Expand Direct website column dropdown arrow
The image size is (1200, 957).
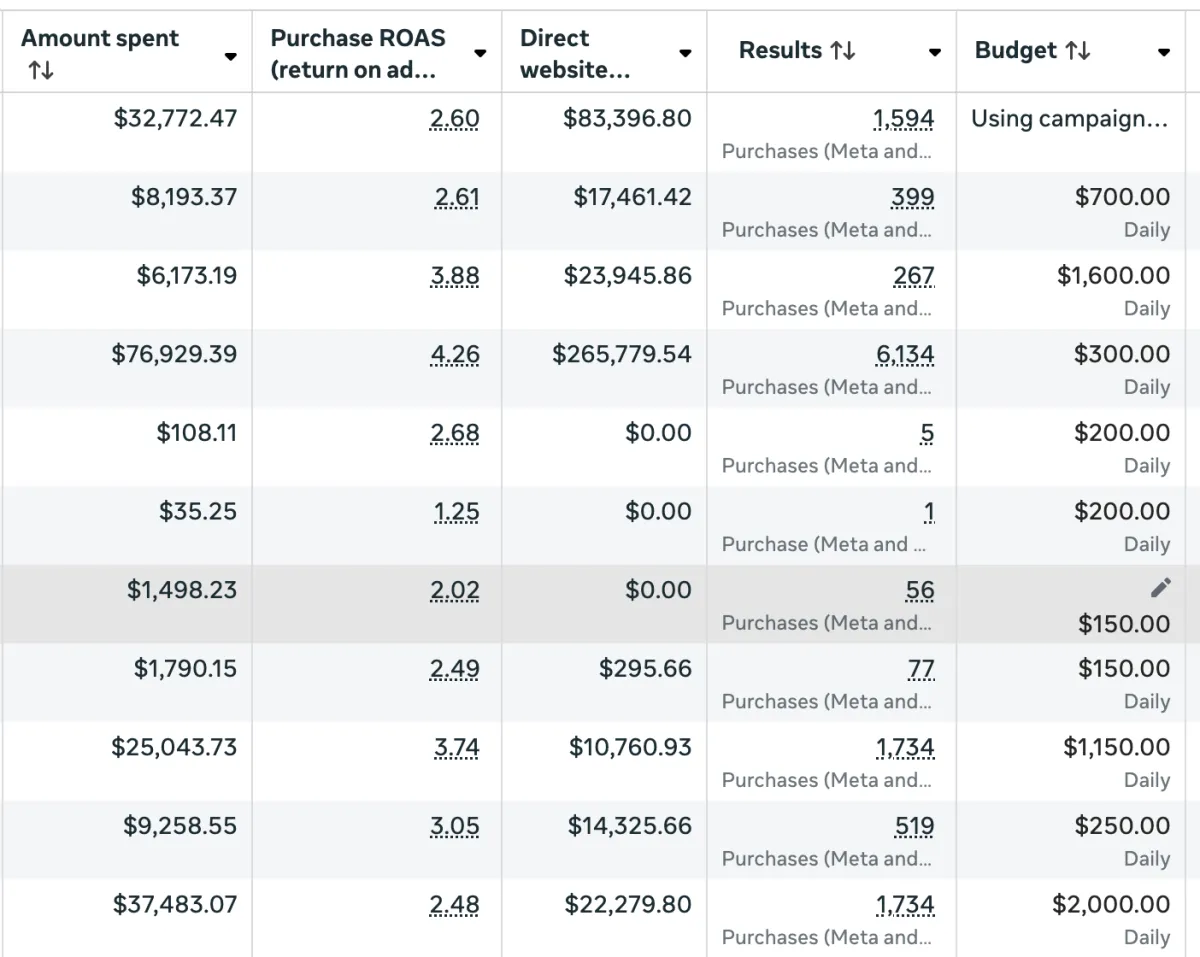(x=685, y=53)
